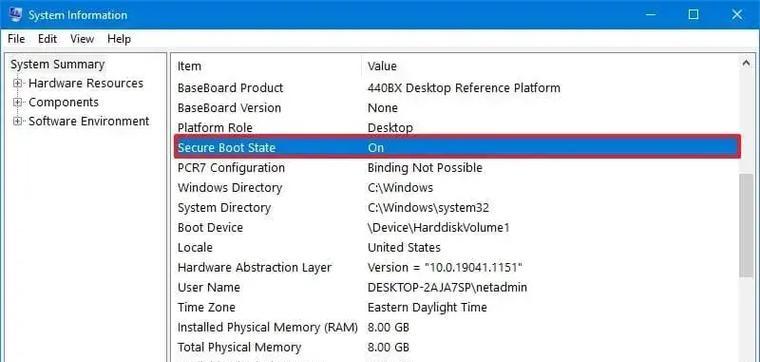Image resolution: width=760 pixels, height=362 pixels.
Task: Expand the Hardware Resources node
Action: tap(18, 83)
